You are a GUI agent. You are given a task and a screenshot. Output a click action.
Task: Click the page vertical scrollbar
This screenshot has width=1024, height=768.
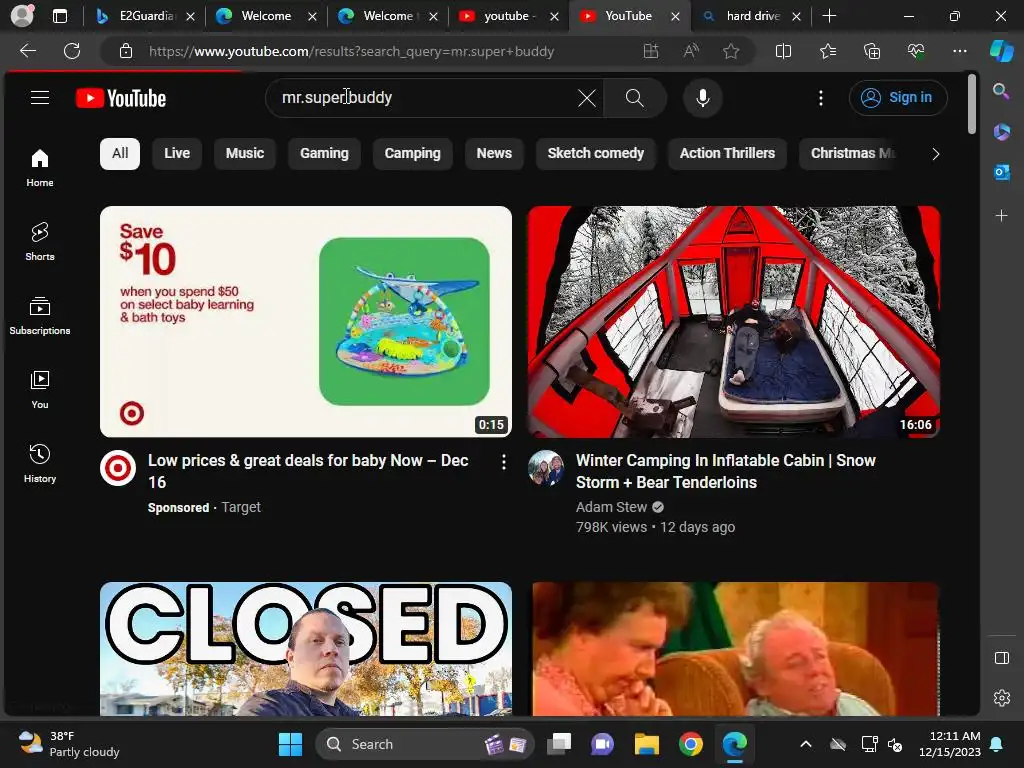(x=972, y=104)
